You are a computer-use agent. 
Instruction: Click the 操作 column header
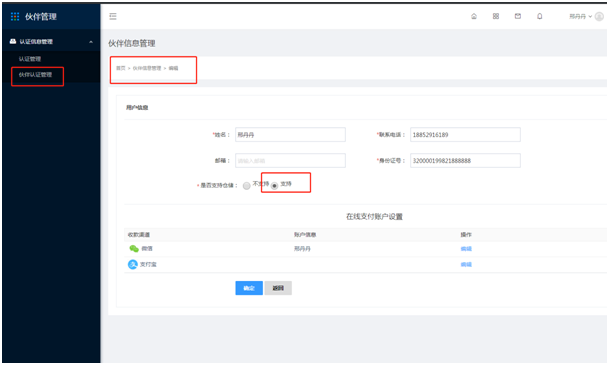tap(466, 235)
